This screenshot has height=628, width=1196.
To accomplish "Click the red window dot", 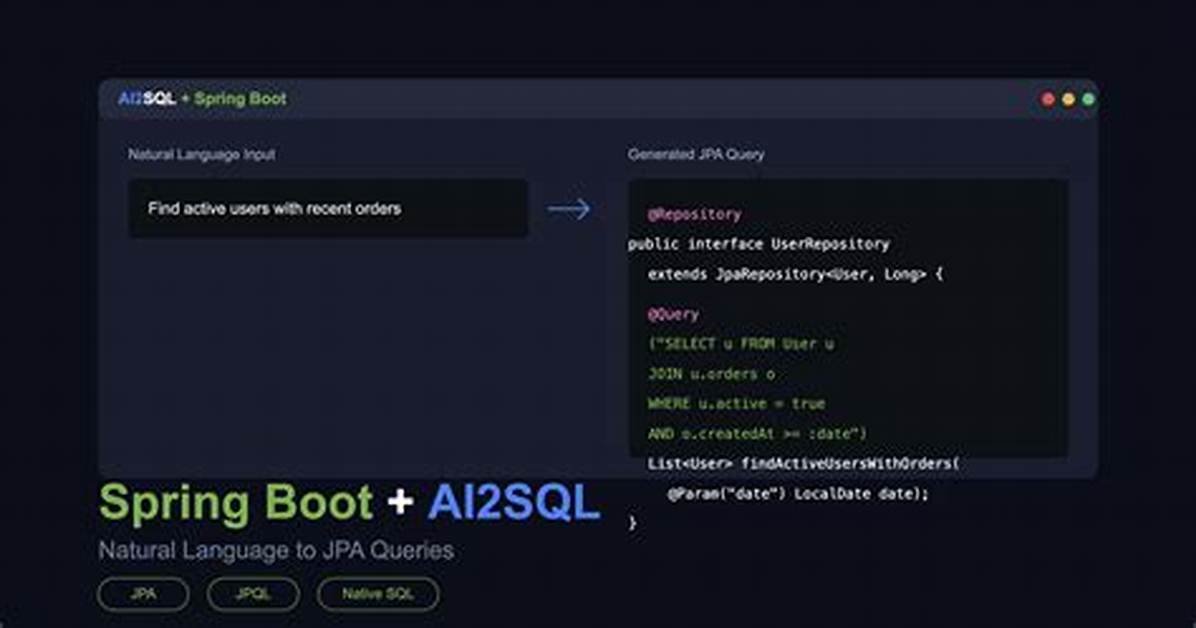I will point(1048,99).
